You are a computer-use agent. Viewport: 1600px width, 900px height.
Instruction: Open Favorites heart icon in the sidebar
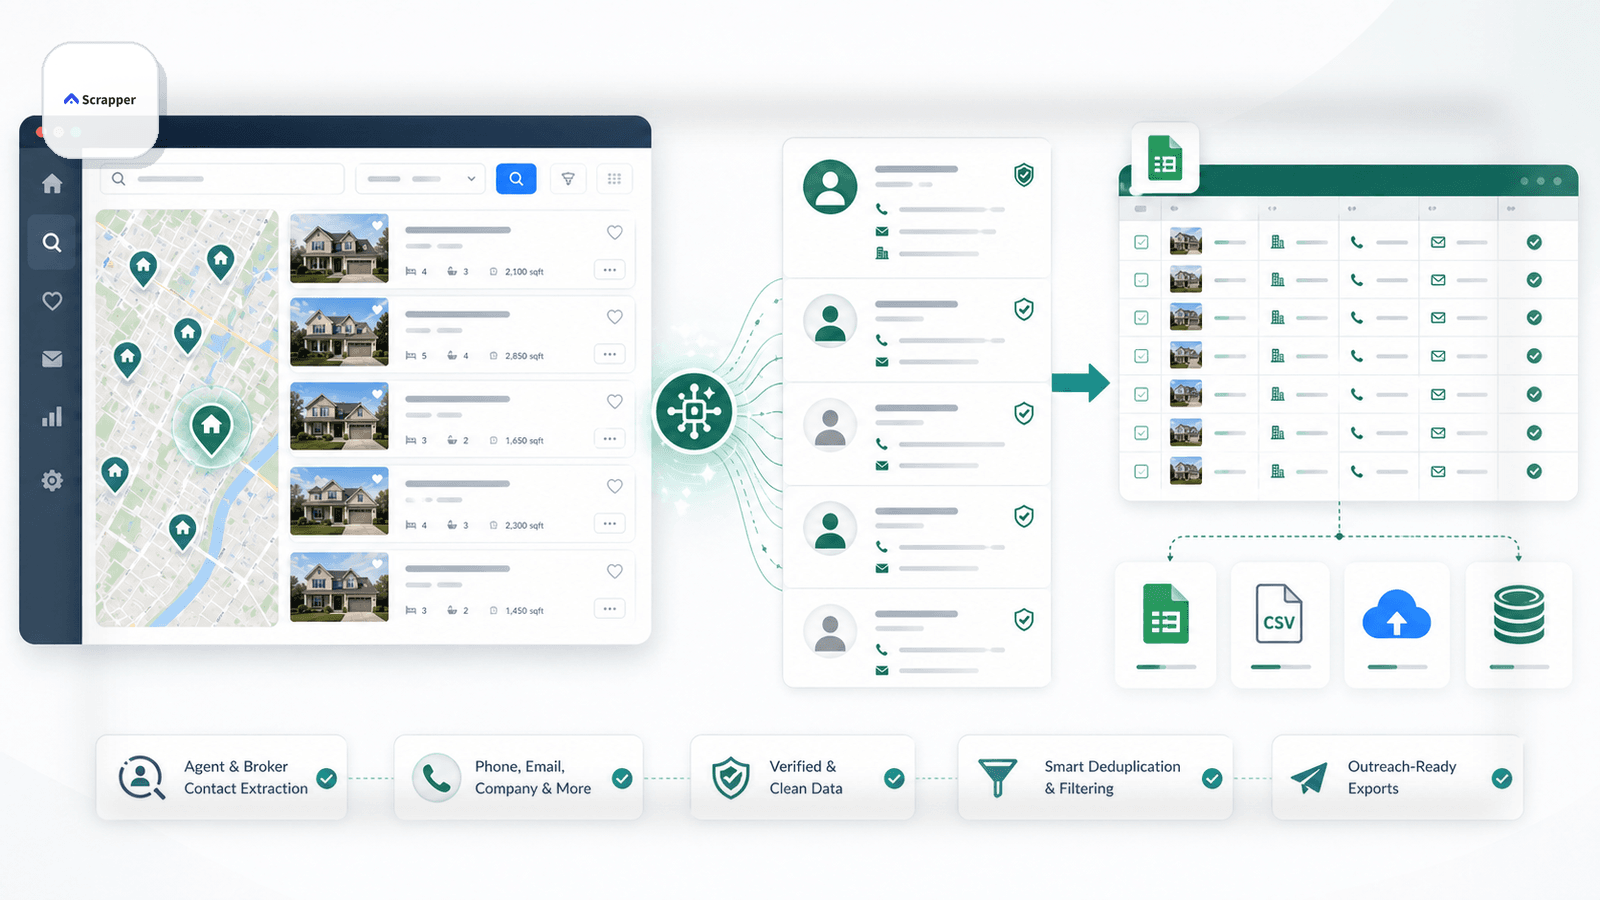pyautogui.click(x=52, y=301)
